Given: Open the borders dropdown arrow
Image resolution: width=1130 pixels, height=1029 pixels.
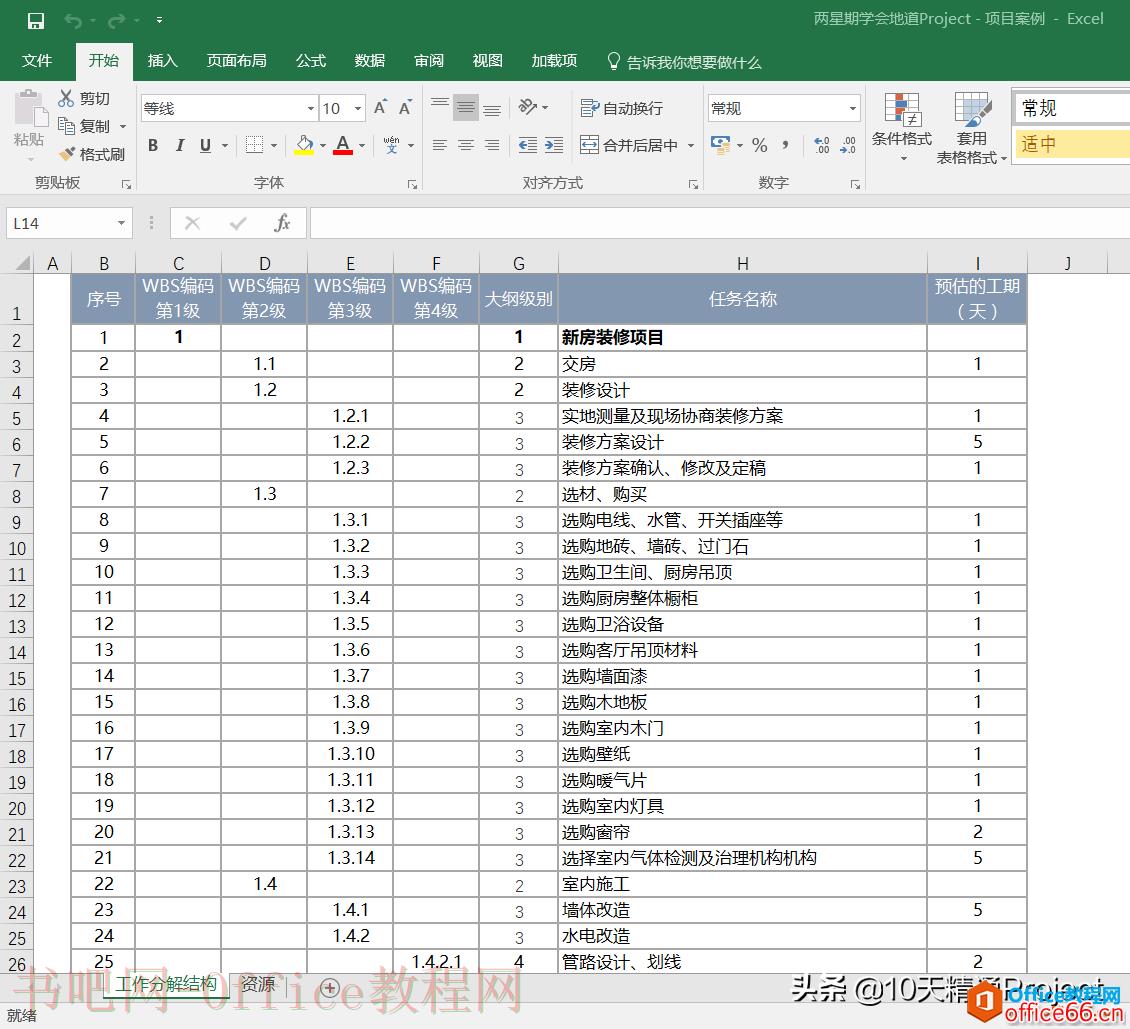Looking at the screenshot, I should (x=275, y=146).
